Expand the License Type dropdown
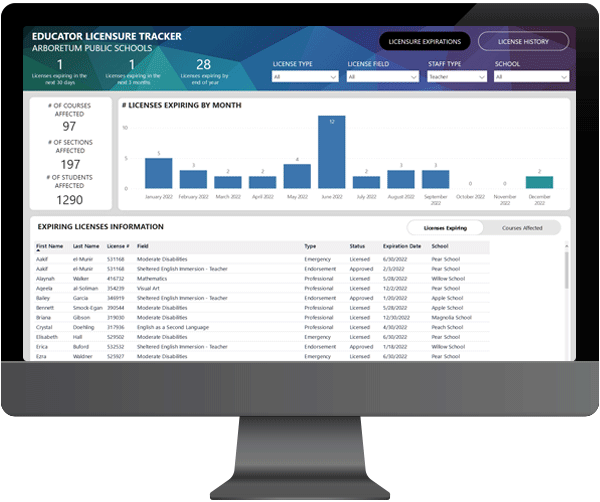This screenshot has height=502, width=600. [305, 77]
